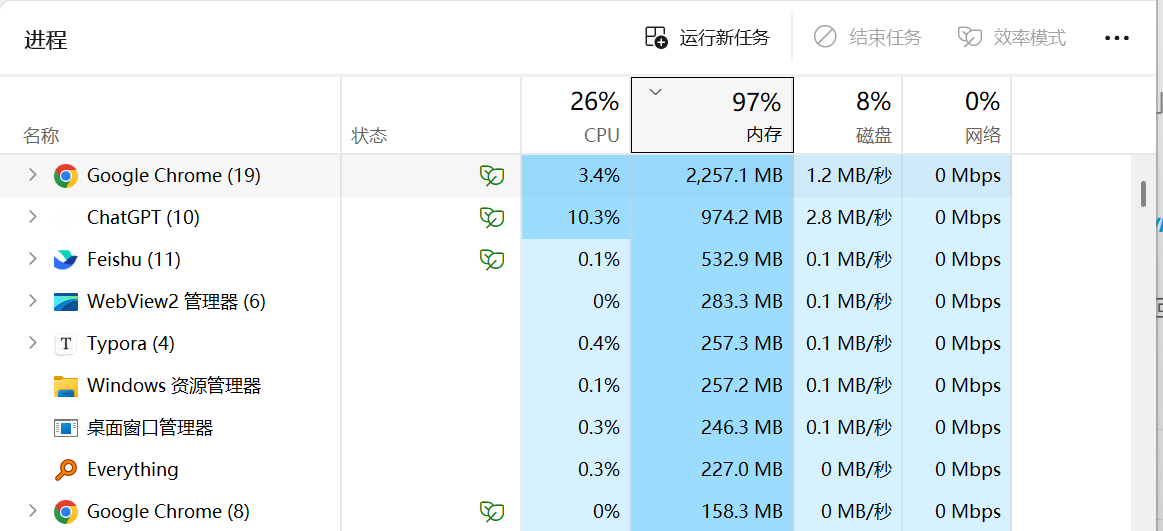The width and height of the screenshot is (1163, 531).
Task: Click the 2.8 MB/秒 disk value
Action: click(848, 218)
